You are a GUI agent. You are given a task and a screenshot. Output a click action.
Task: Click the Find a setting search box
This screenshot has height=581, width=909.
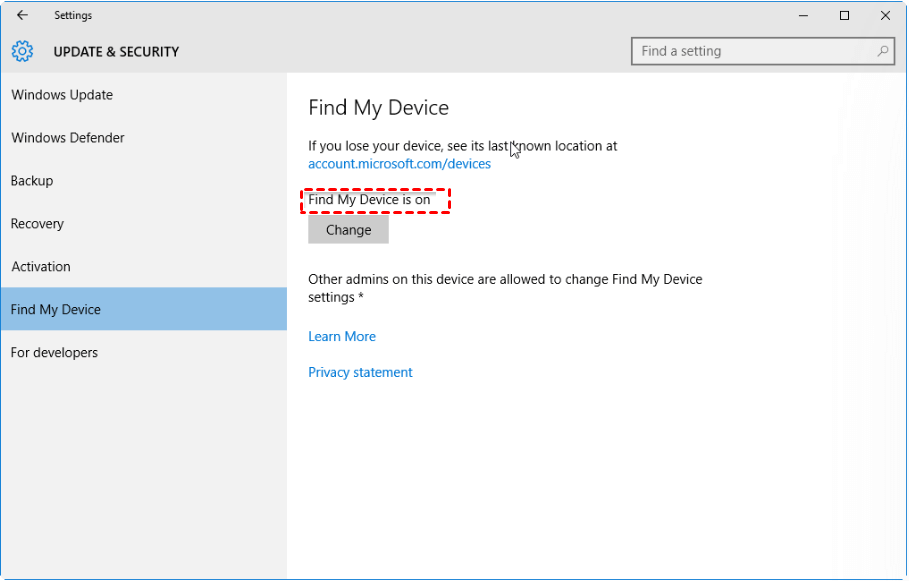[762, 51]
